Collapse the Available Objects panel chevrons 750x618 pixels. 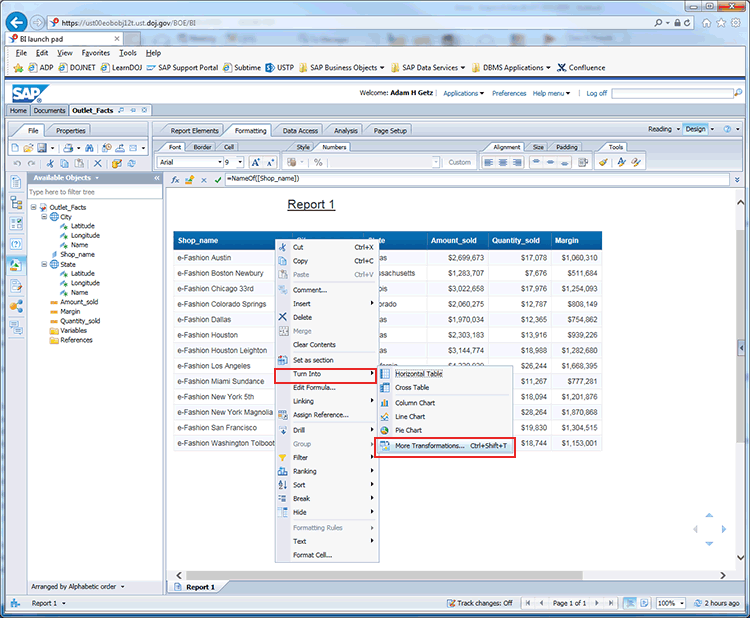click(x=157, y=178)
